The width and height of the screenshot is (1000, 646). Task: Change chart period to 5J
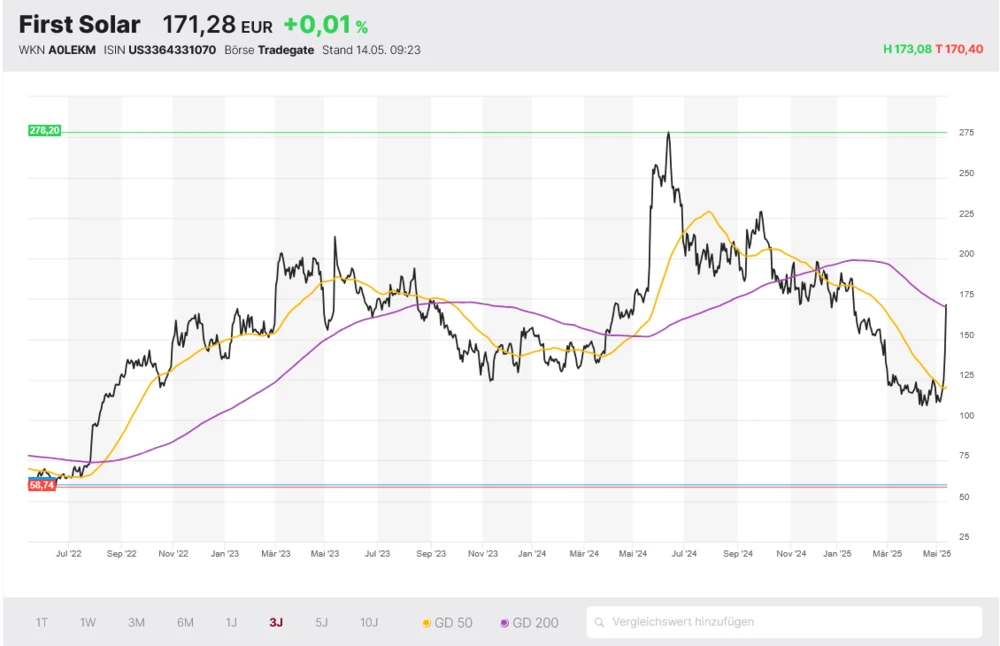coord(321,623)
